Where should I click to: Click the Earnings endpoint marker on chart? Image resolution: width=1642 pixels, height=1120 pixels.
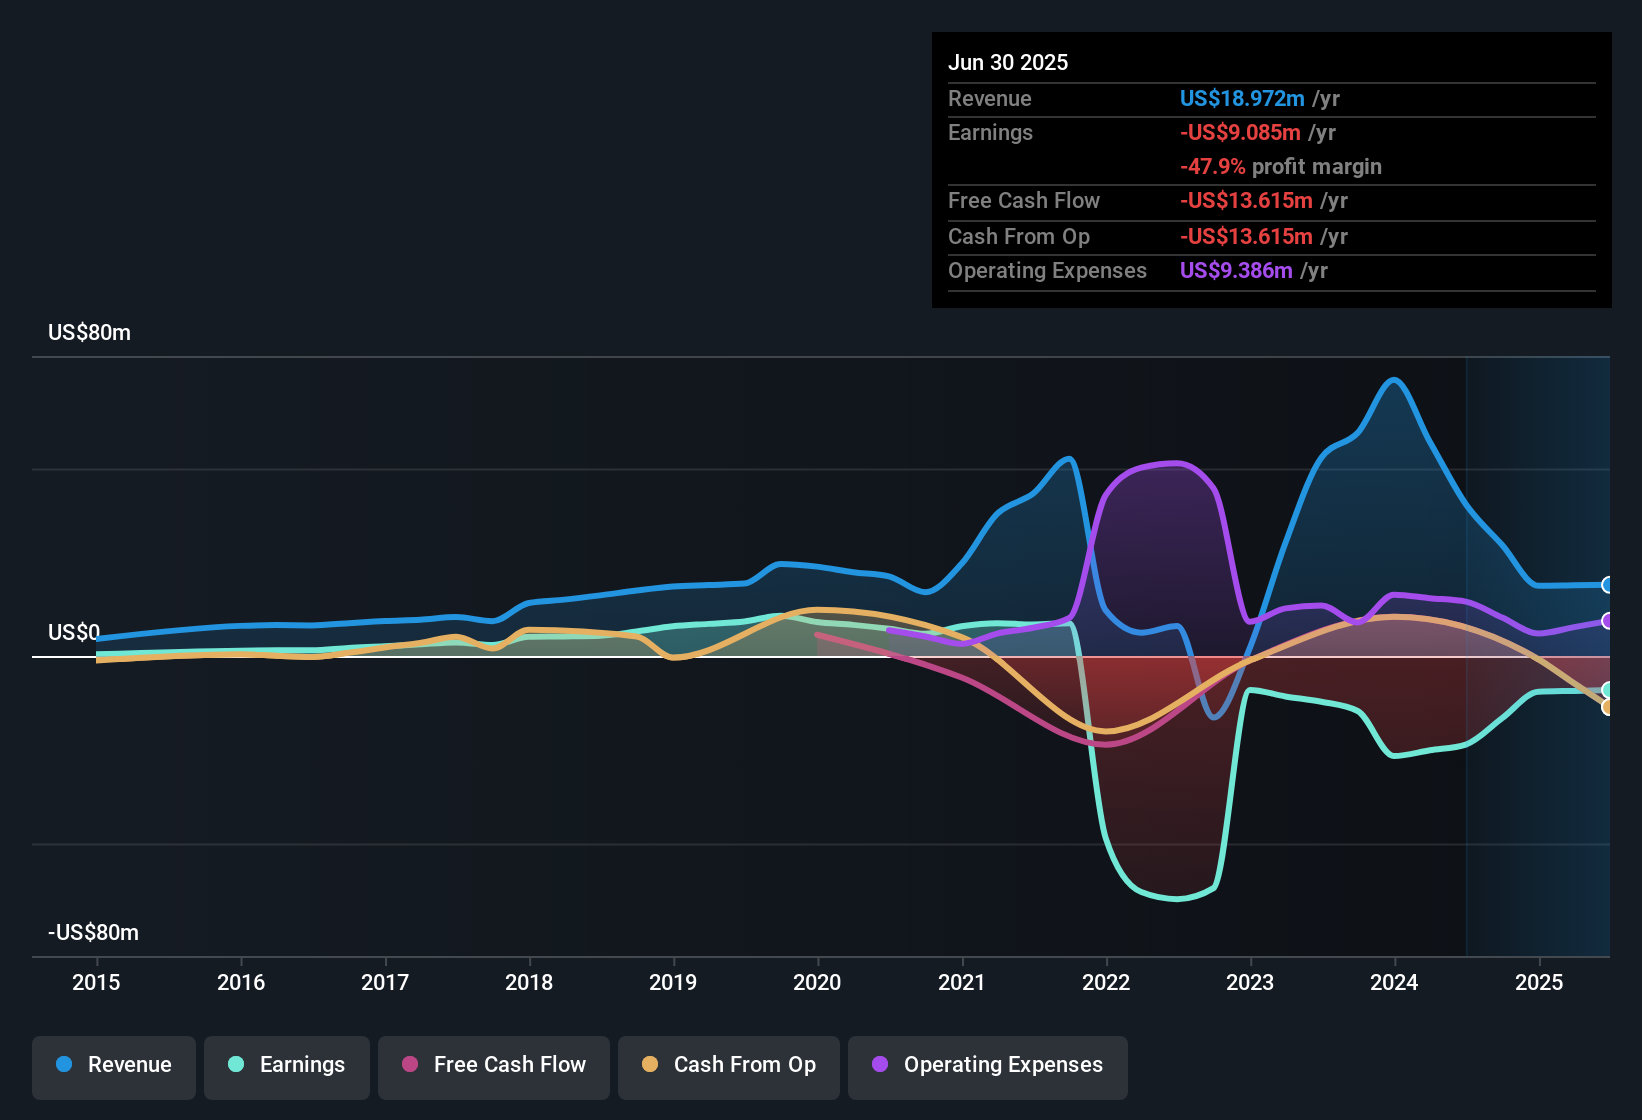[x=1607, y=690]
